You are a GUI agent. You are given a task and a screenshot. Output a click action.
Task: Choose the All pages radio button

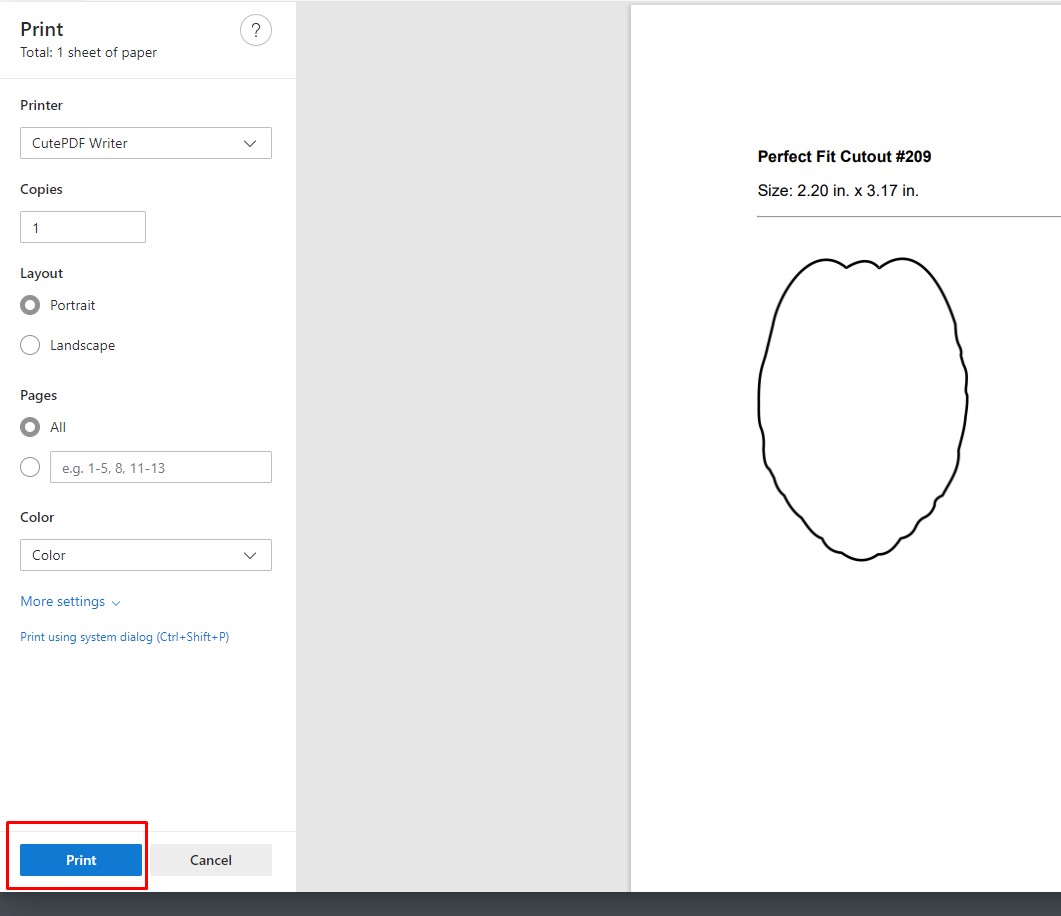(x=30, y=427)
